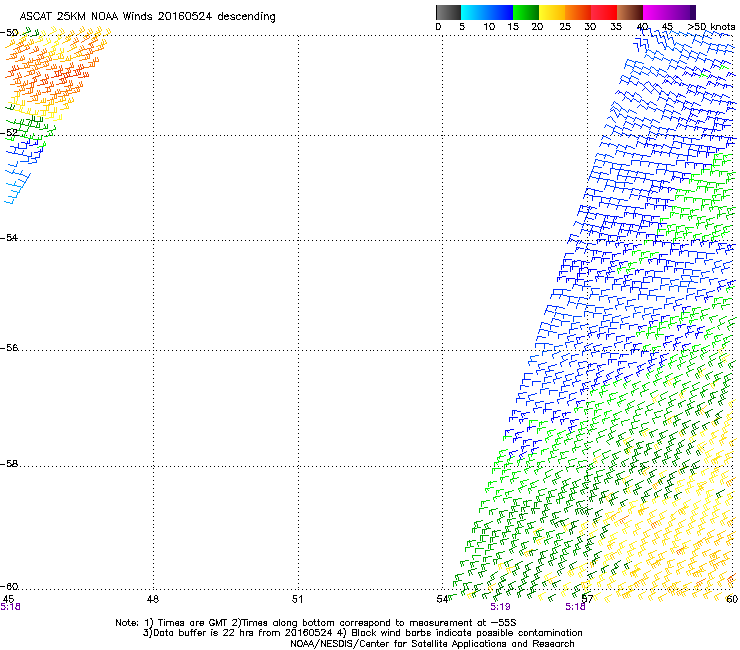Click the red 30-35 knots legend segment
This screenshot has width=740, height=650.
coord(604,12)
